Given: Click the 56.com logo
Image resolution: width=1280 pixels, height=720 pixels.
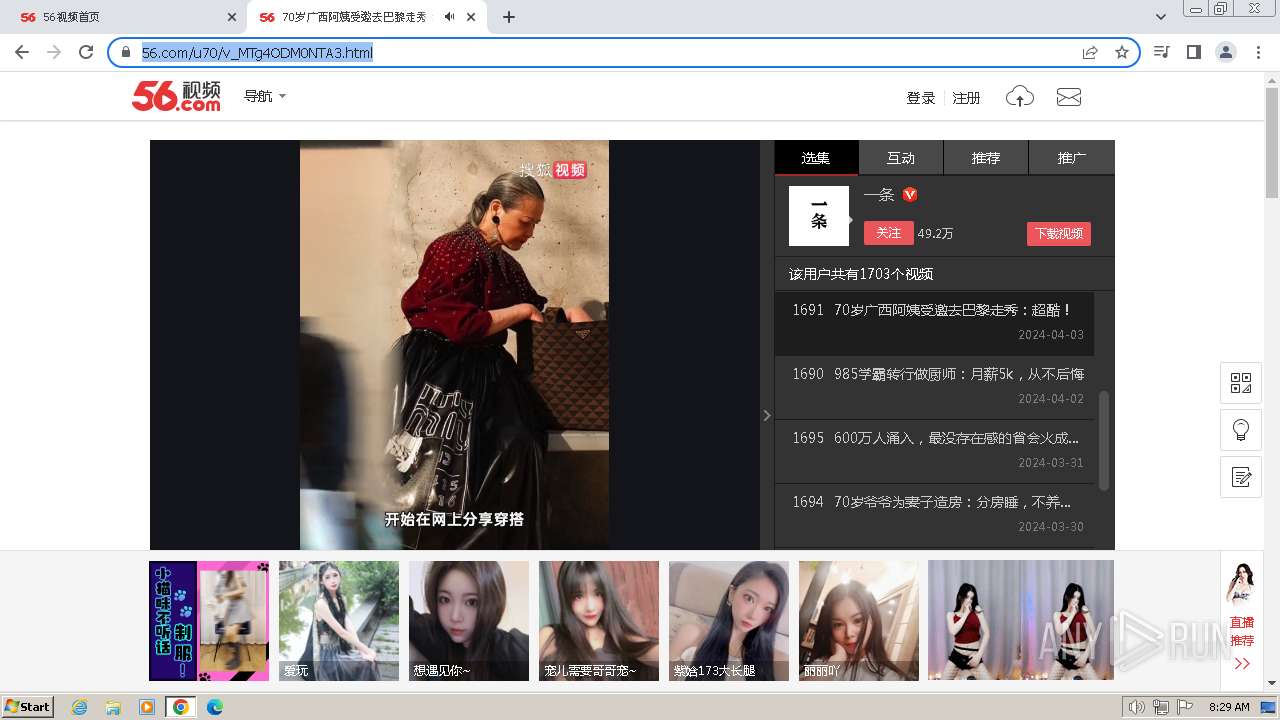Looking at the screenshot, I should pyautogui.click(x=176, y=96).
